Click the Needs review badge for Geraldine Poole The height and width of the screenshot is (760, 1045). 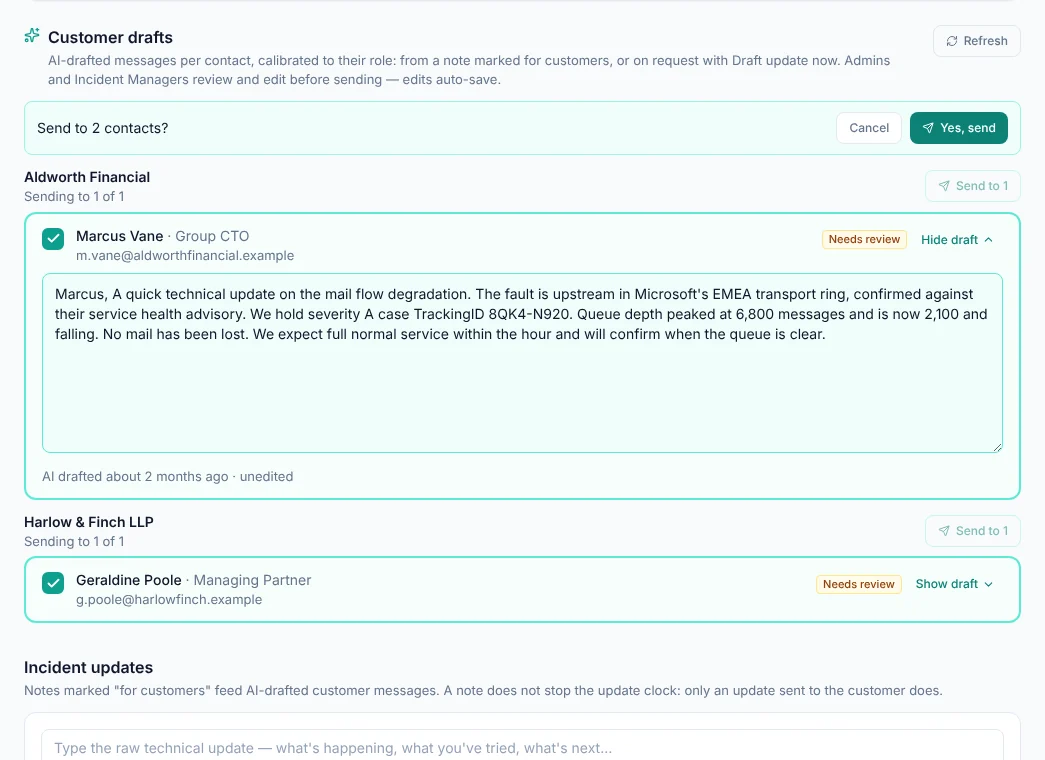(x=858, y=584)
